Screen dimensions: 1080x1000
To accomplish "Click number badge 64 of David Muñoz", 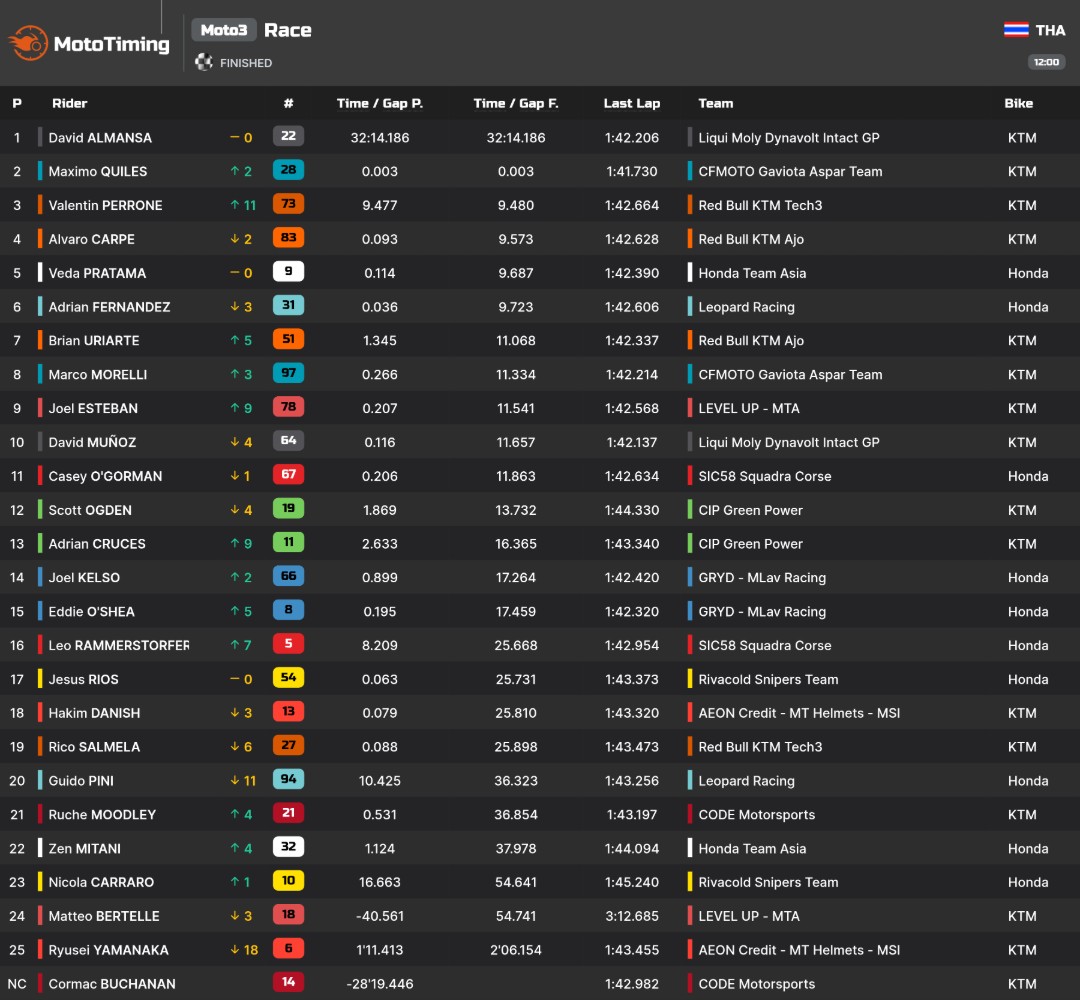I will tap(289, 440).
